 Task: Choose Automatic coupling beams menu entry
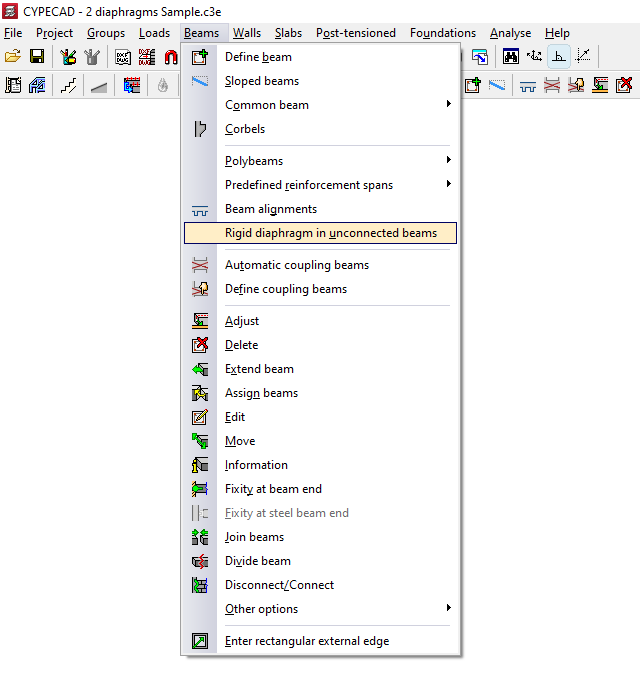[x=320, y=265]
